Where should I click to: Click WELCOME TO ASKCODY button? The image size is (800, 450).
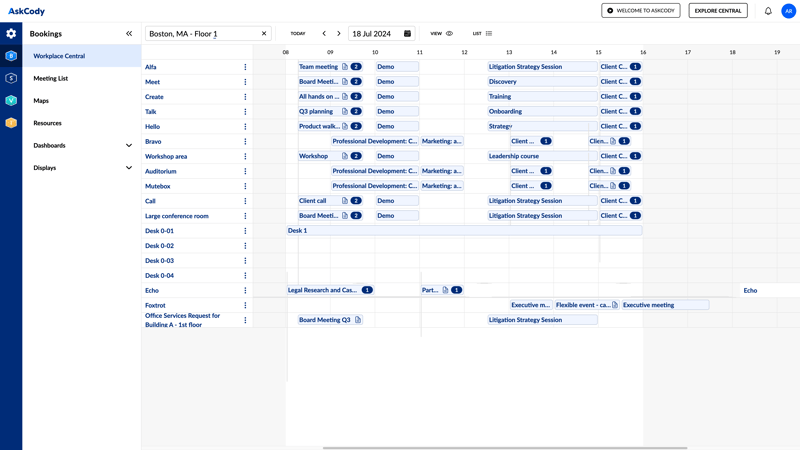coord(640,11)
